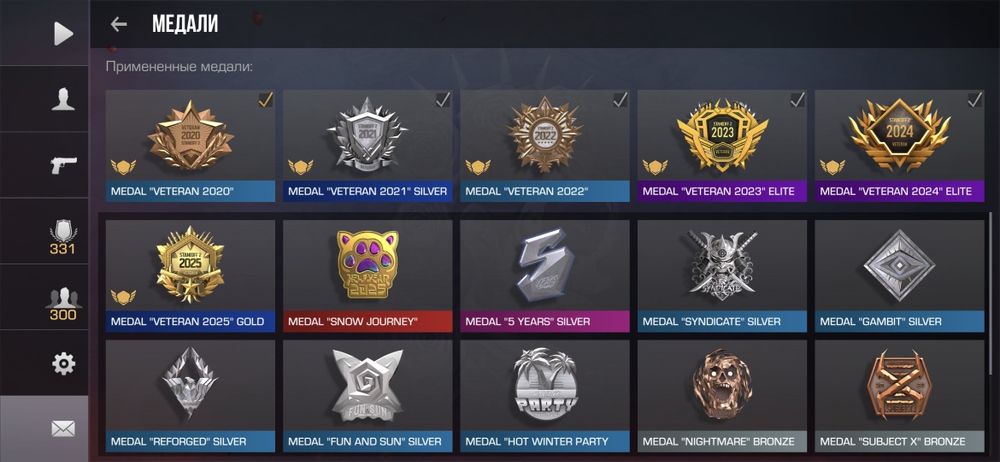The image size is (1000, 462).
Task: Uncheck the Veteran 2020 medal checkbox
Action: 265,100
